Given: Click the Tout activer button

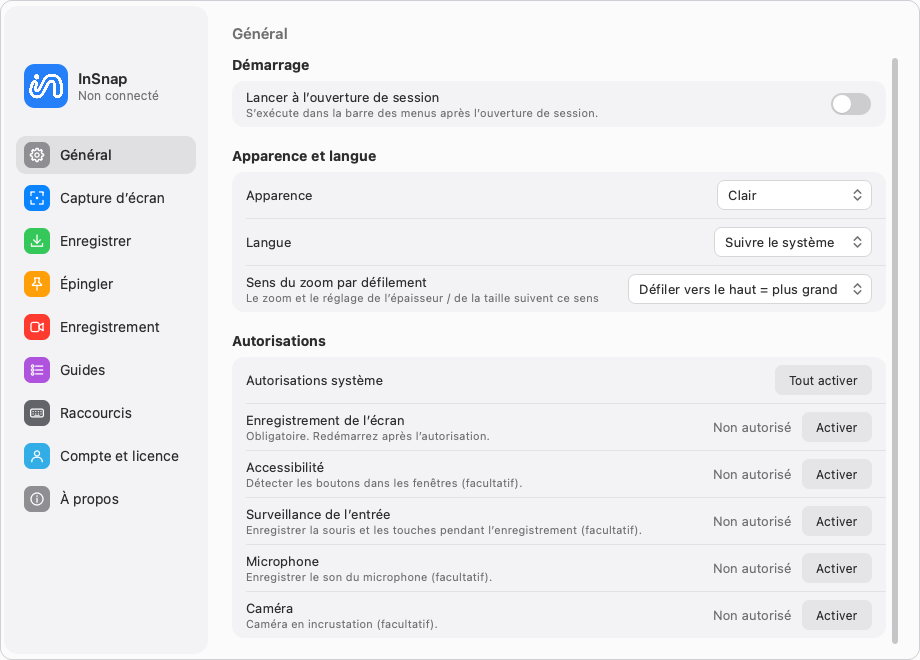Looking at the screenshot, I should (x=823, y=380).
